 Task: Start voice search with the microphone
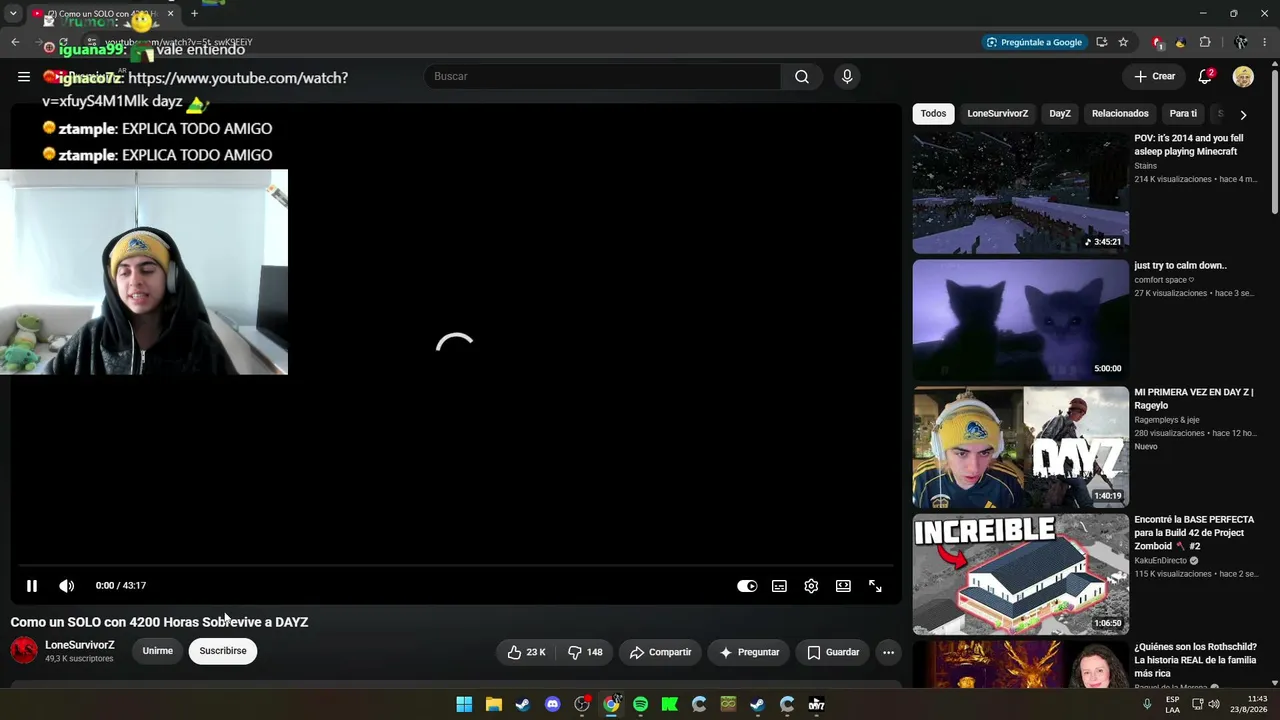[847, 77]
